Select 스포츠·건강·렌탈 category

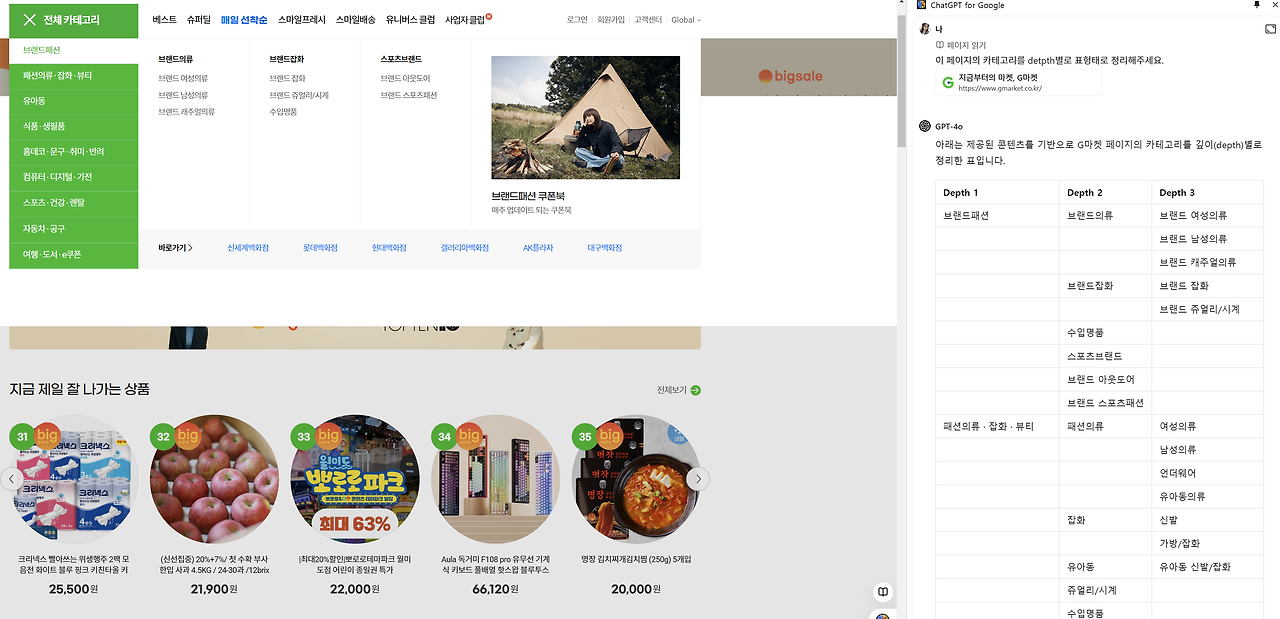pyautogui.click(x=74, y=203)
